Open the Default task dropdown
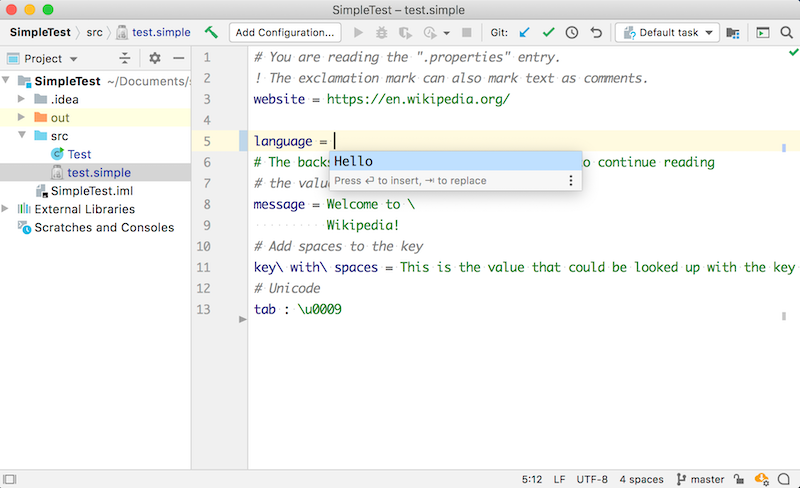 point(667,33)
